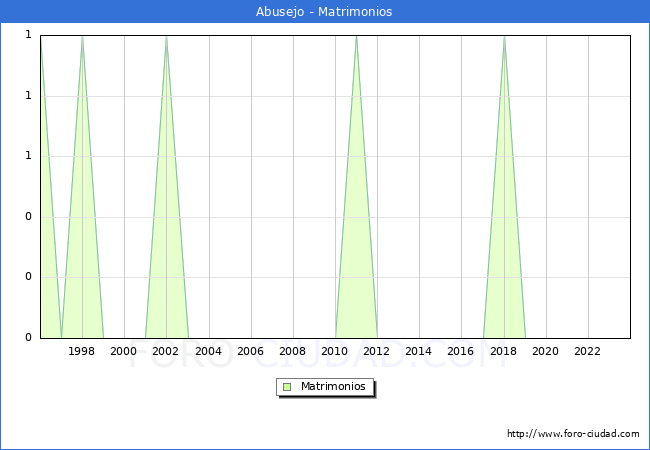Select the Matrimonios legend label

click(x=334, y=387)
